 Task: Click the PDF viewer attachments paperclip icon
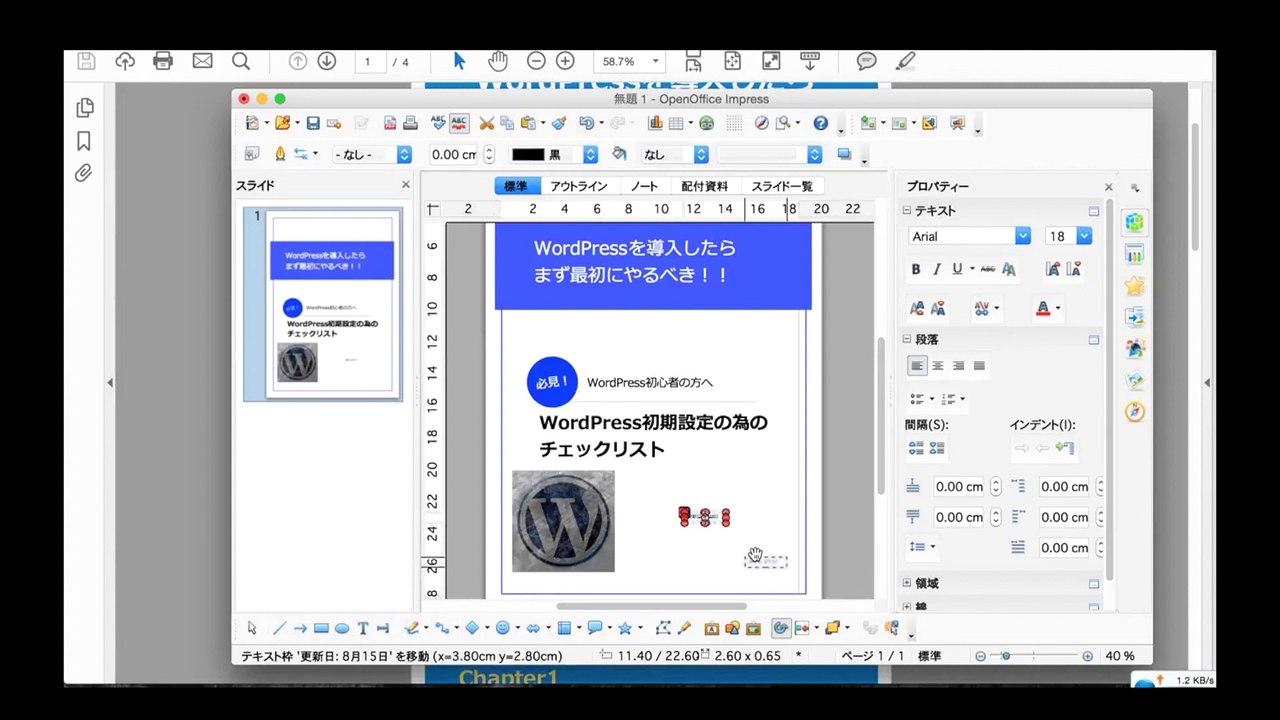pyautogui.click(x=84, y=173)
